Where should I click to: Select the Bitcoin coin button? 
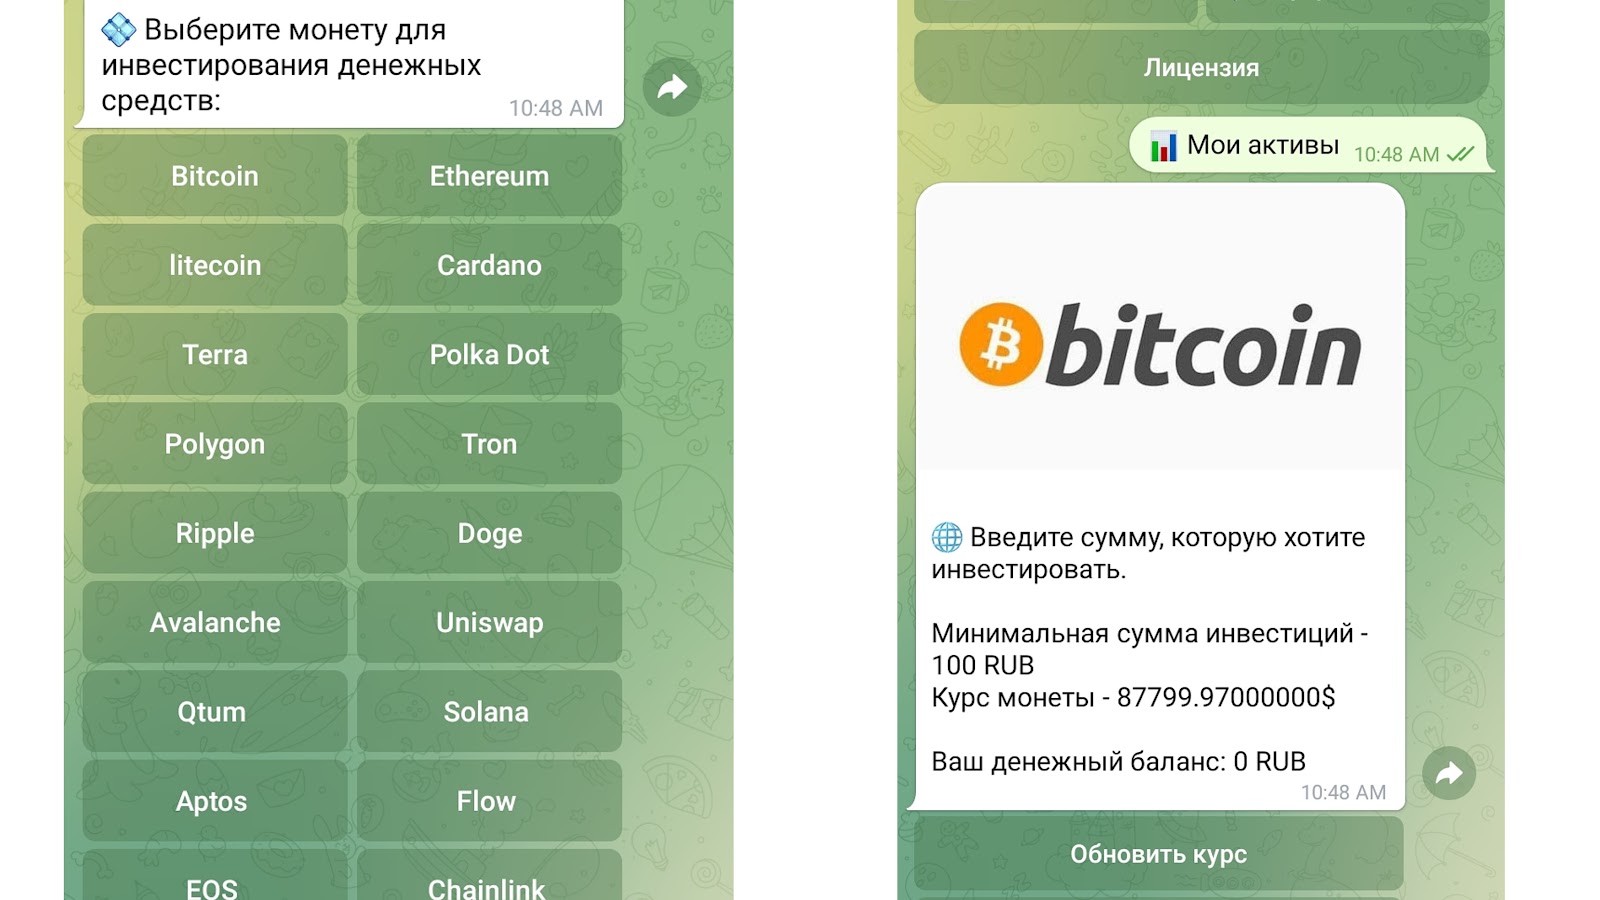(x=215, y=176)
